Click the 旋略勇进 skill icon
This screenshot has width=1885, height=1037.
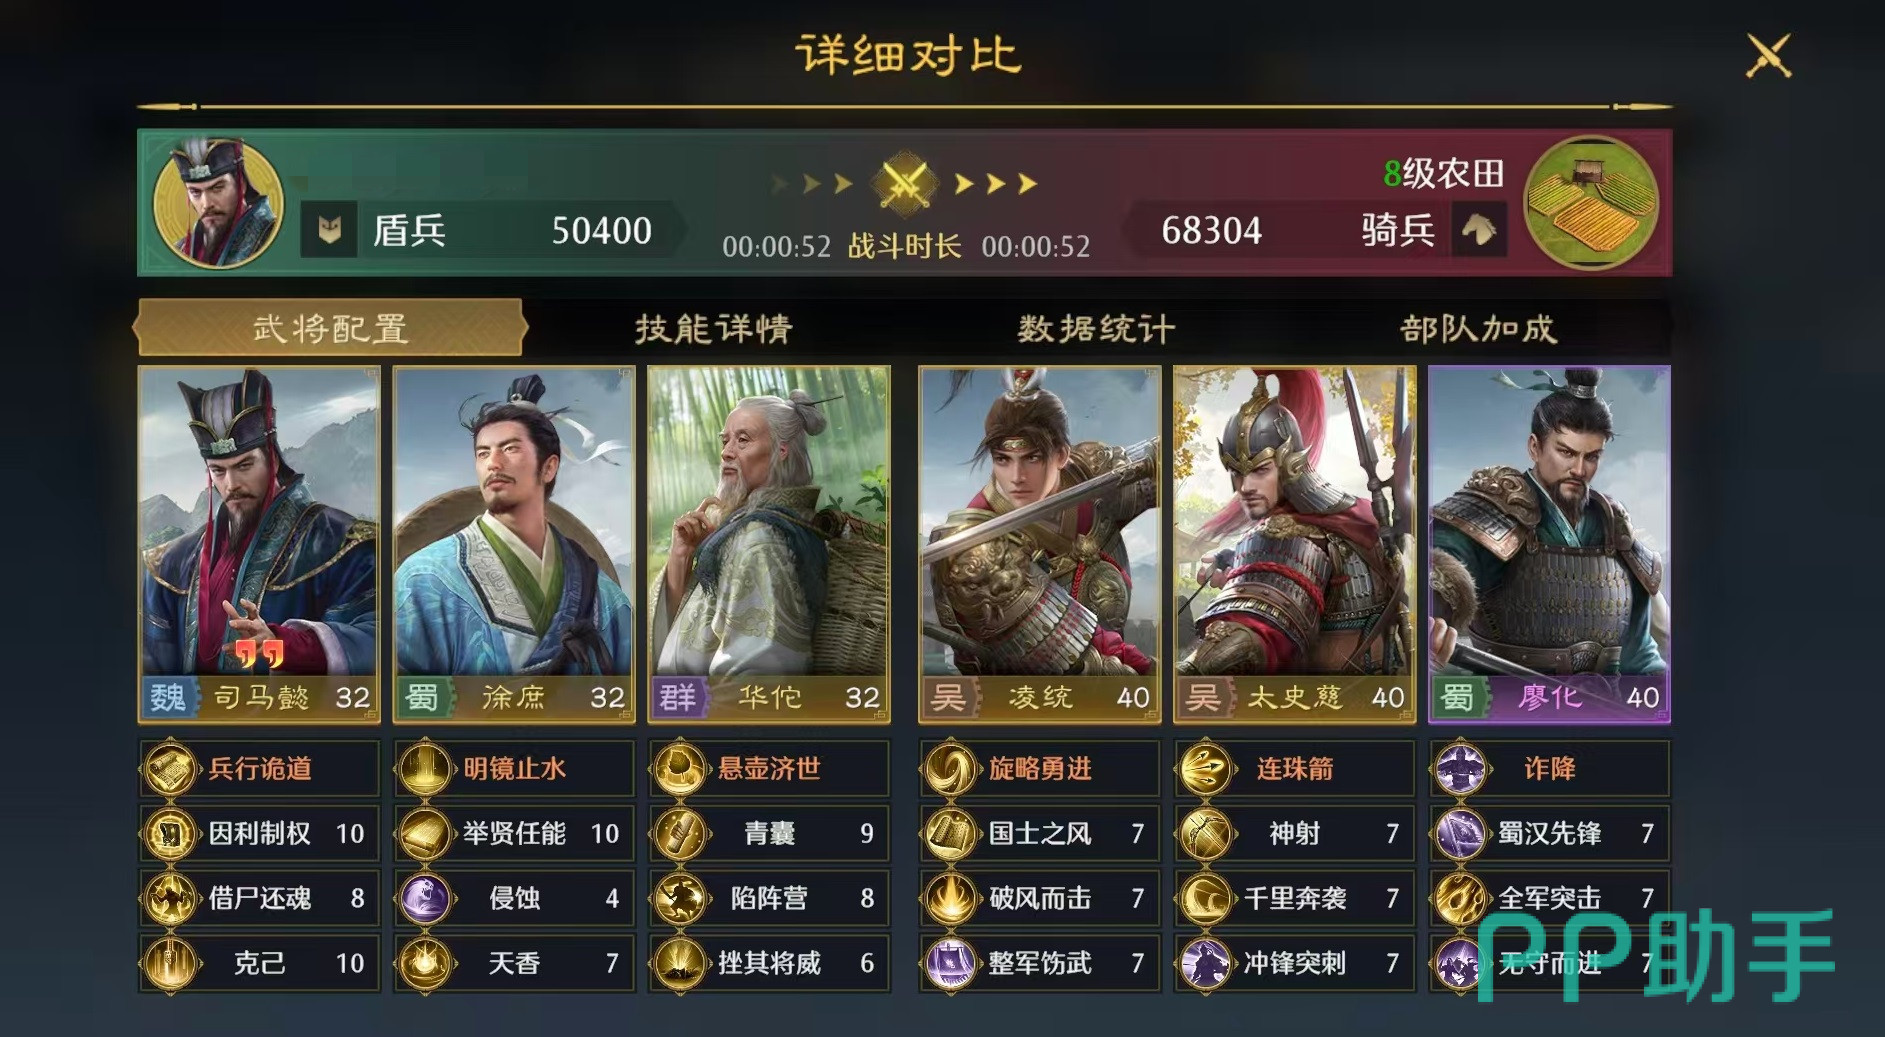(x=950, y=769)
